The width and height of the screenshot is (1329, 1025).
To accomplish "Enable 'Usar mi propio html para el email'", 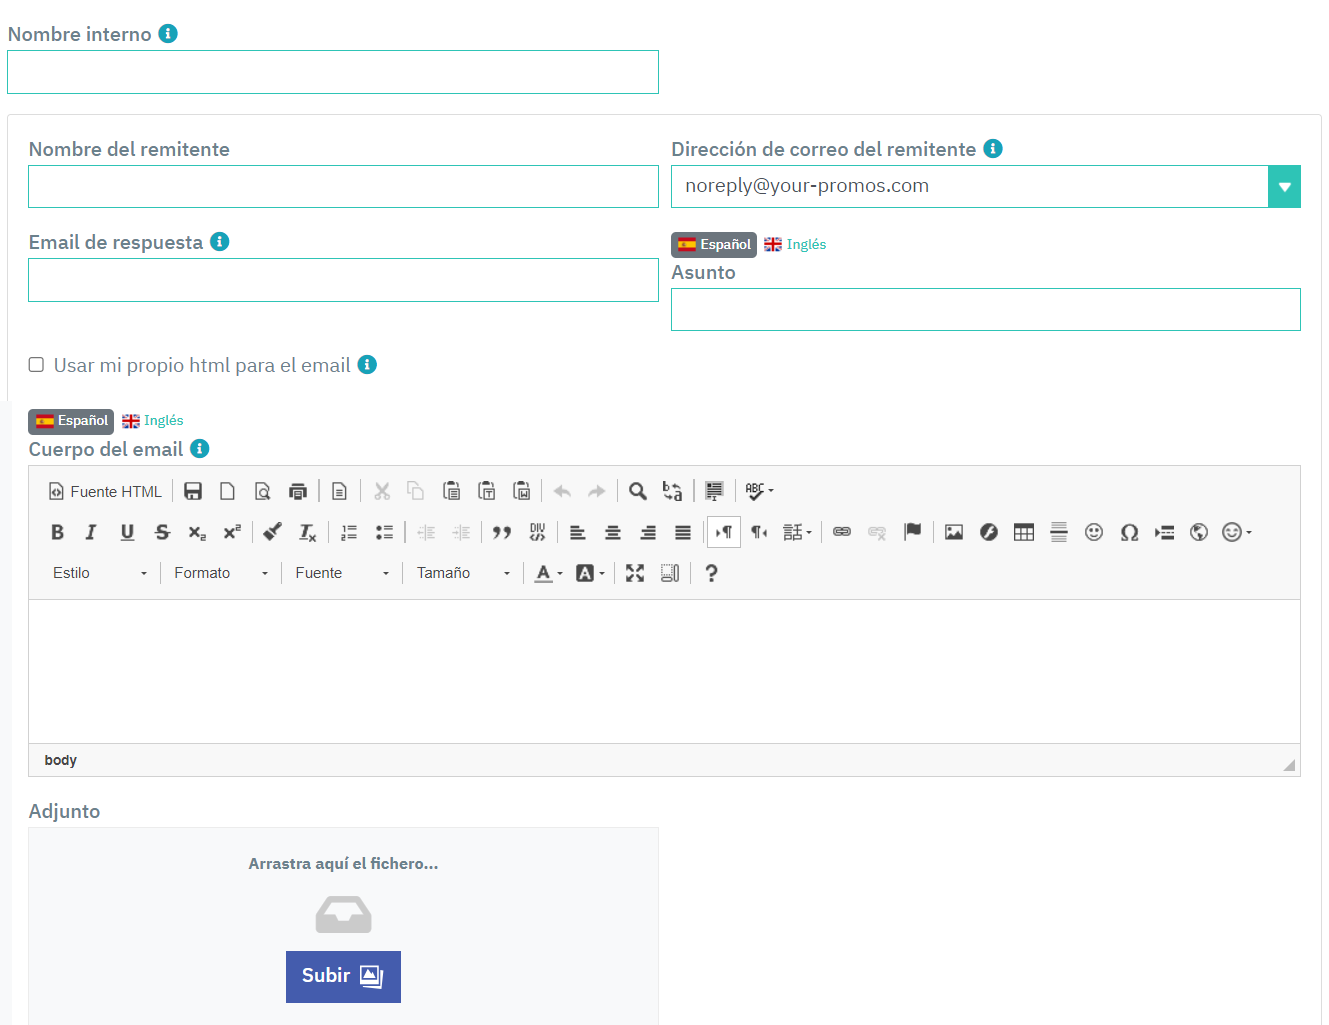I will 36,364.
